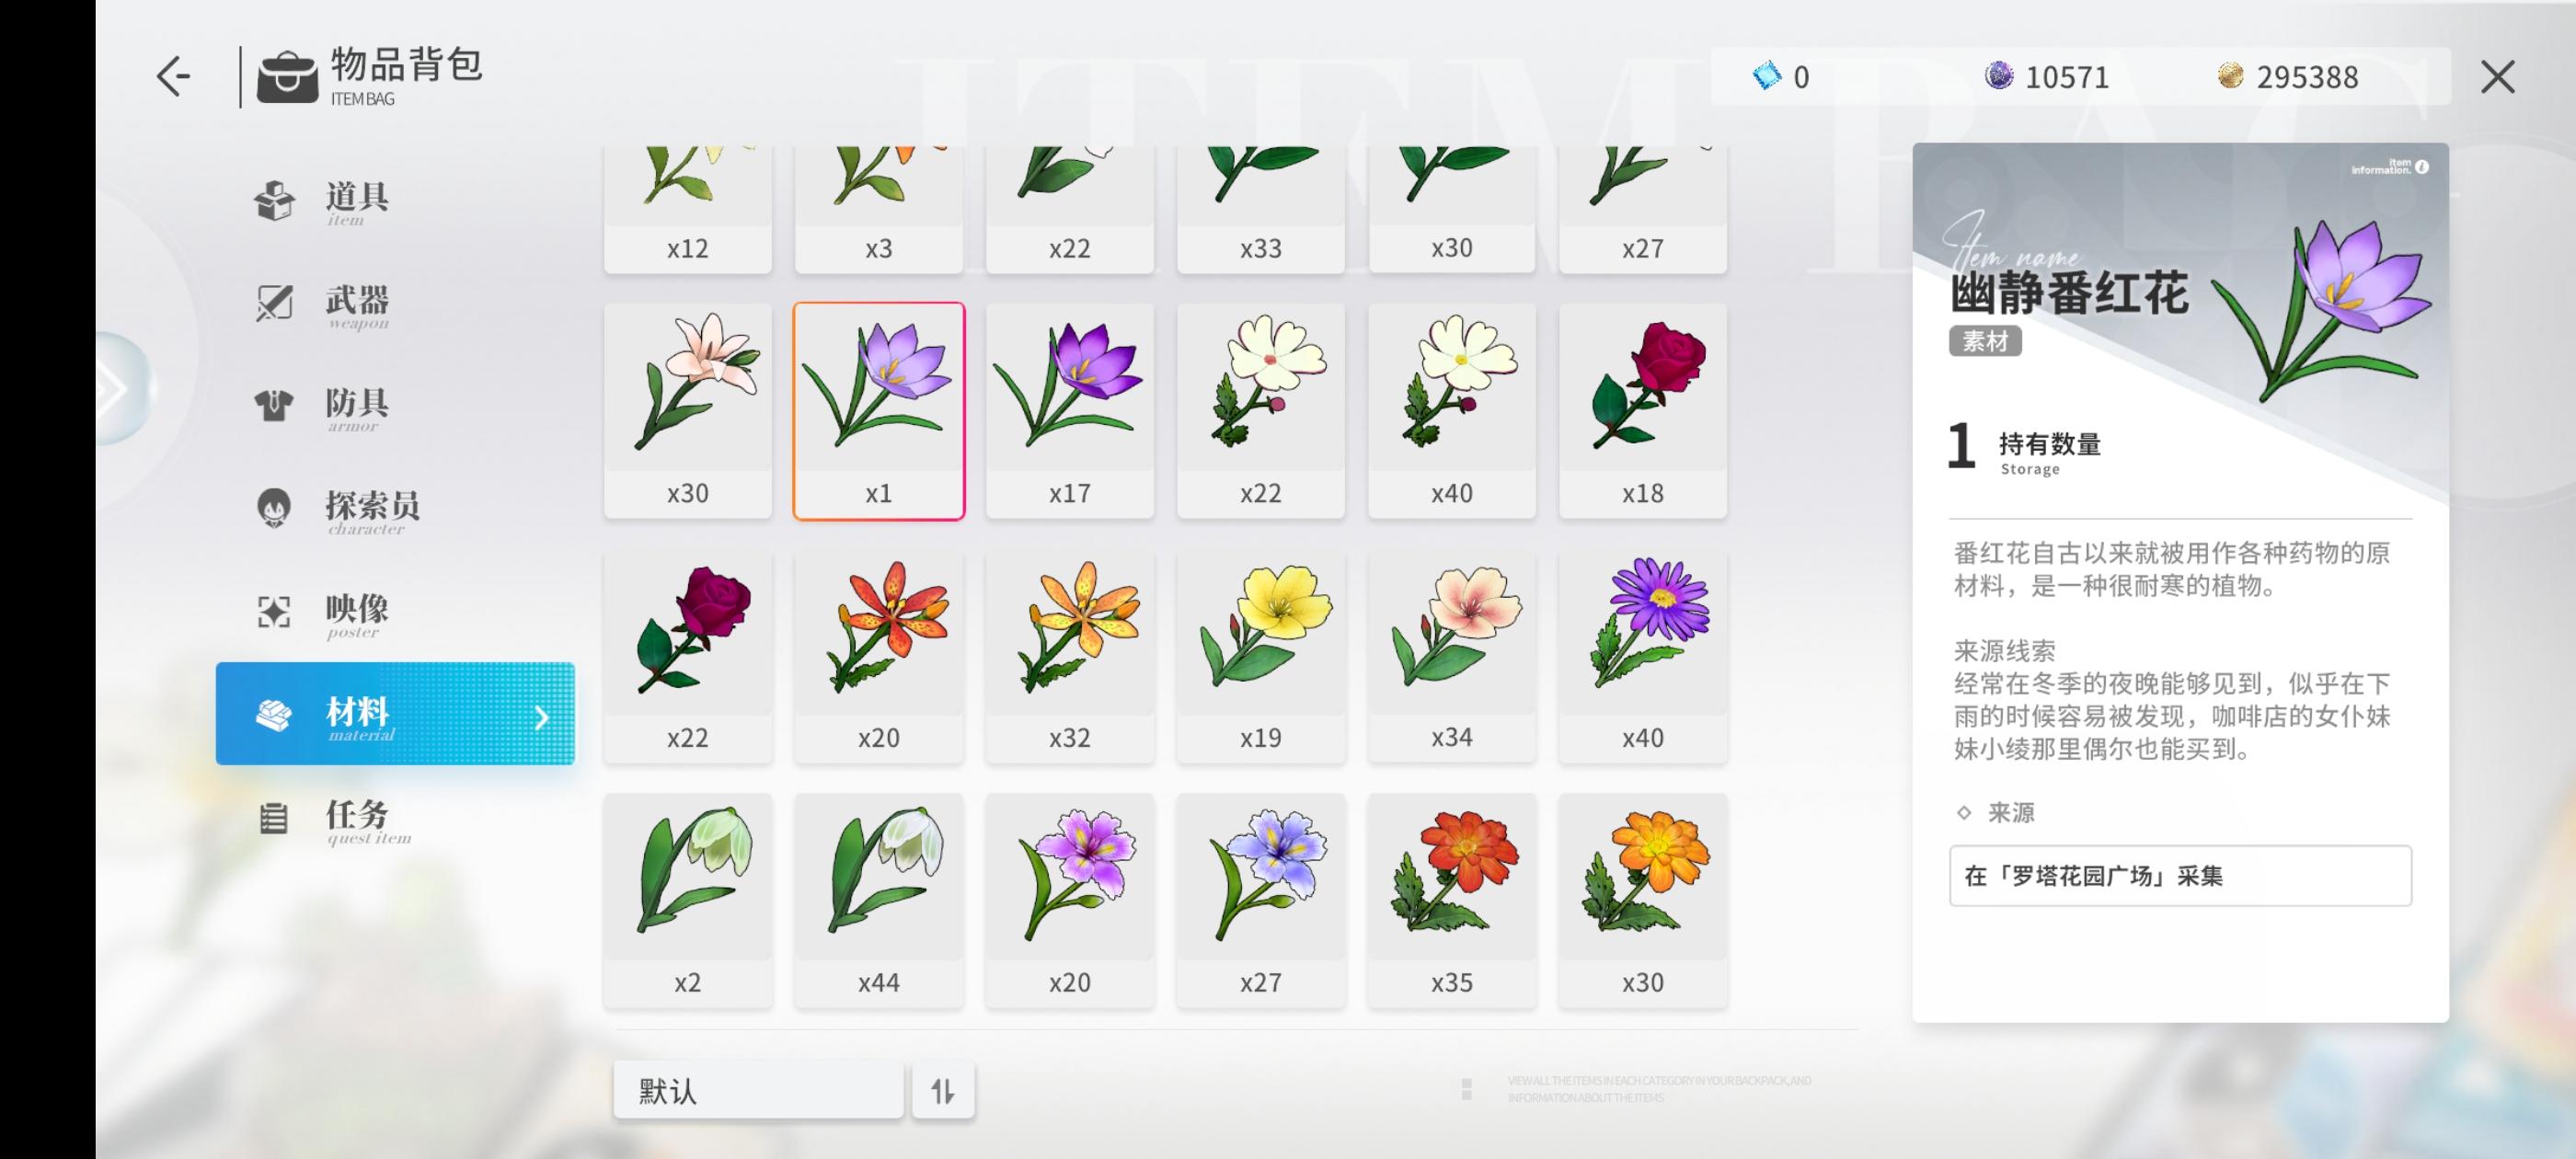The height and width of the screenshot is (1159, 2576).
Task: Click source 在「罗塔花园广场」采集
Action: tap(2180, 876)
